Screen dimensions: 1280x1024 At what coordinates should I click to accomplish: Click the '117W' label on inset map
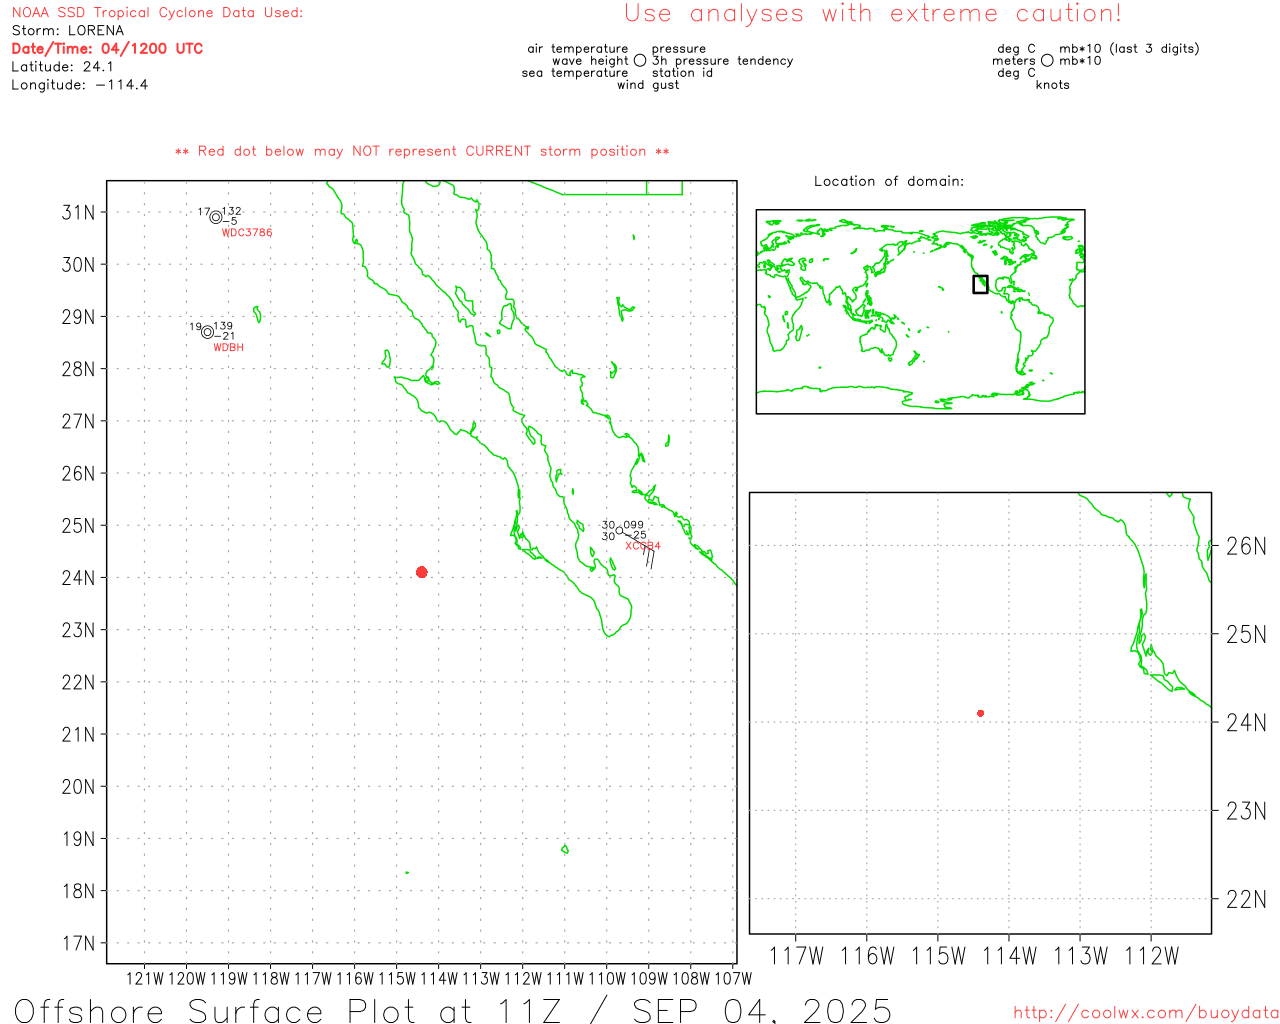coord(797,956)
